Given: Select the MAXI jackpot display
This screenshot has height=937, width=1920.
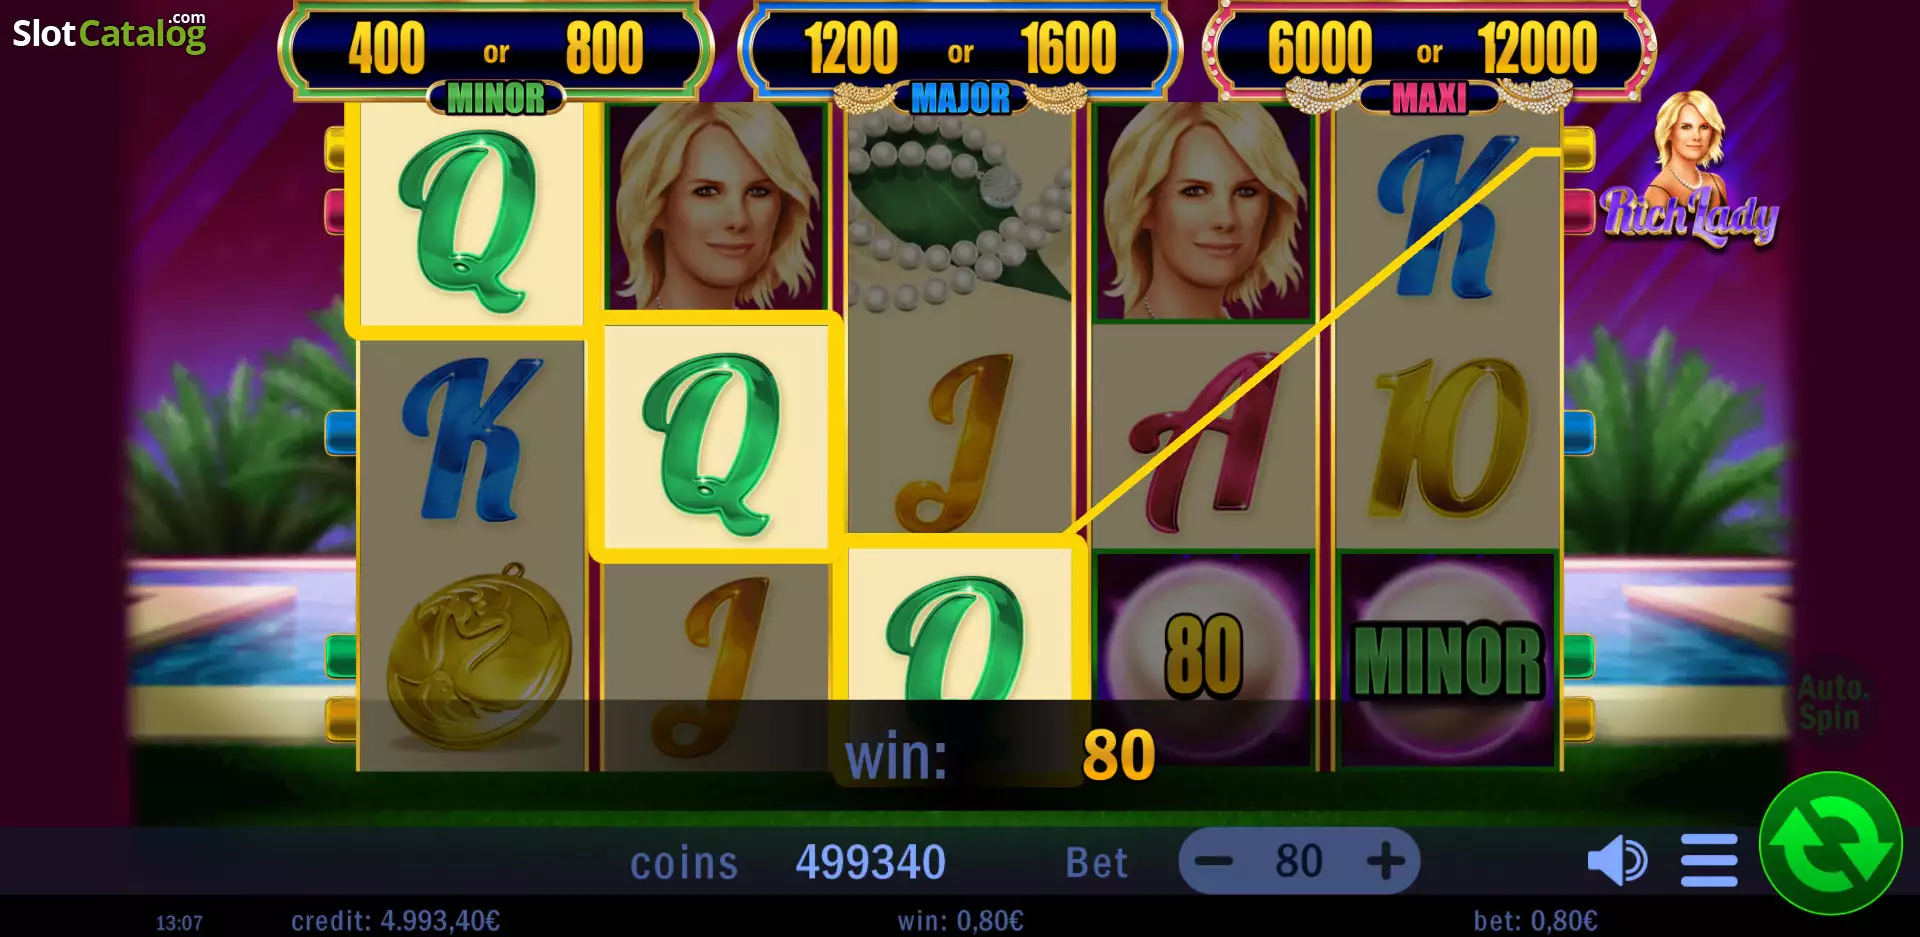Looking at the screenshot, I should coord(1430,55).
